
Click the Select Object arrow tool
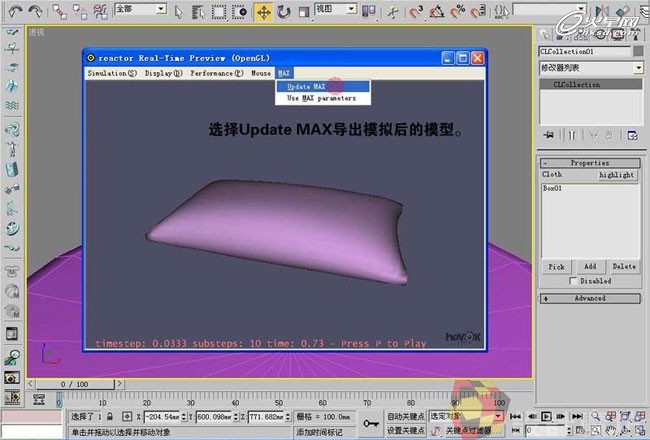pyautogui.click(x=177, y=12)
